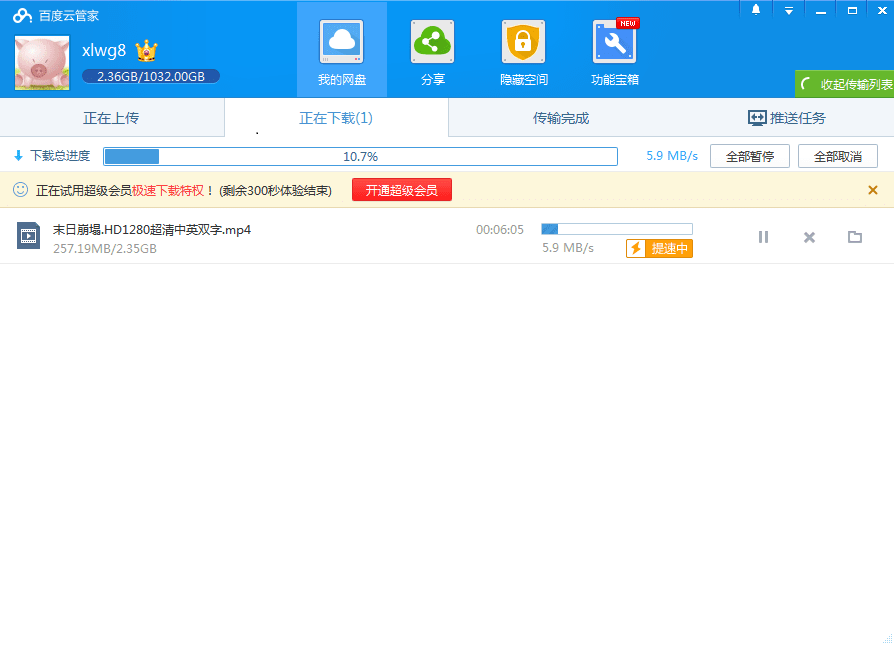
Task: Click the file download progress bar
Action: pyautogui.click(x=617, y=229)
